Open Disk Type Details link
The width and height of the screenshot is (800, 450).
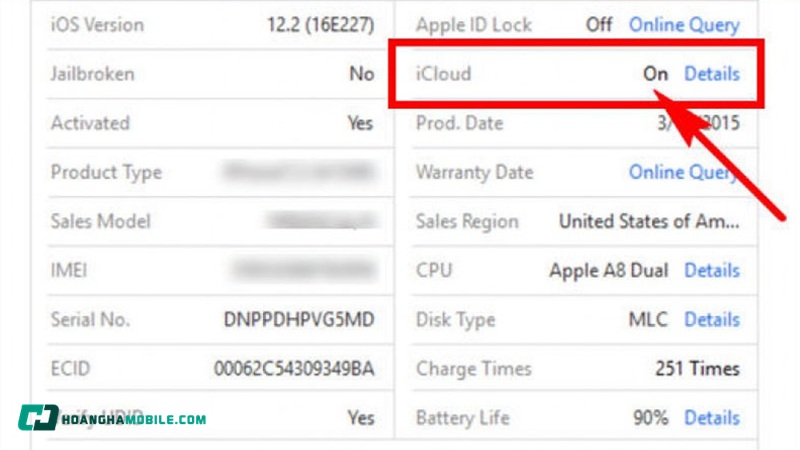pyautogui.click(x=711, y=320)
